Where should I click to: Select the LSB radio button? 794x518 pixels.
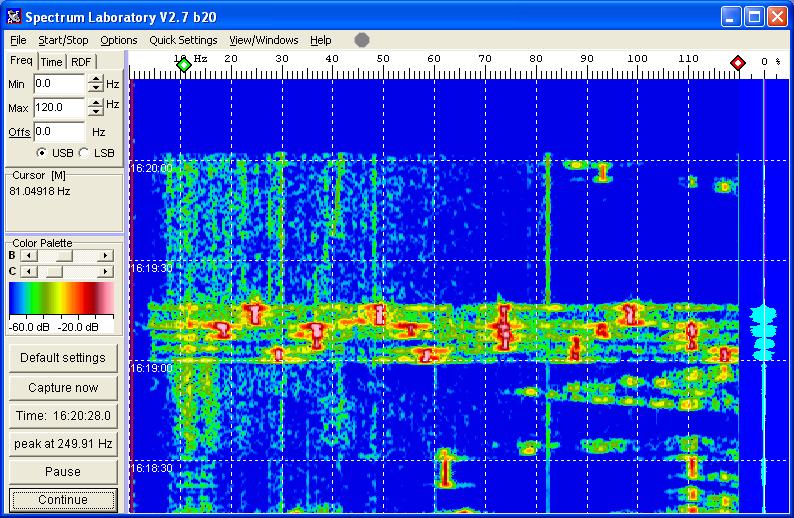(84, 152)
